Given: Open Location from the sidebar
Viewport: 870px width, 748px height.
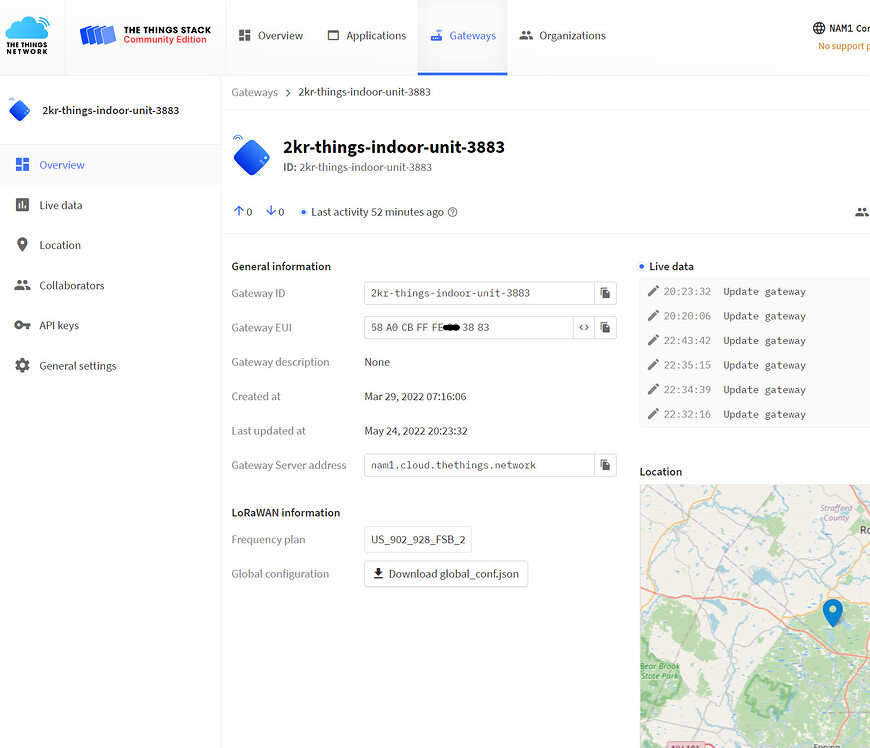Looking at the screenshot, I should click(x=60, y=245).
